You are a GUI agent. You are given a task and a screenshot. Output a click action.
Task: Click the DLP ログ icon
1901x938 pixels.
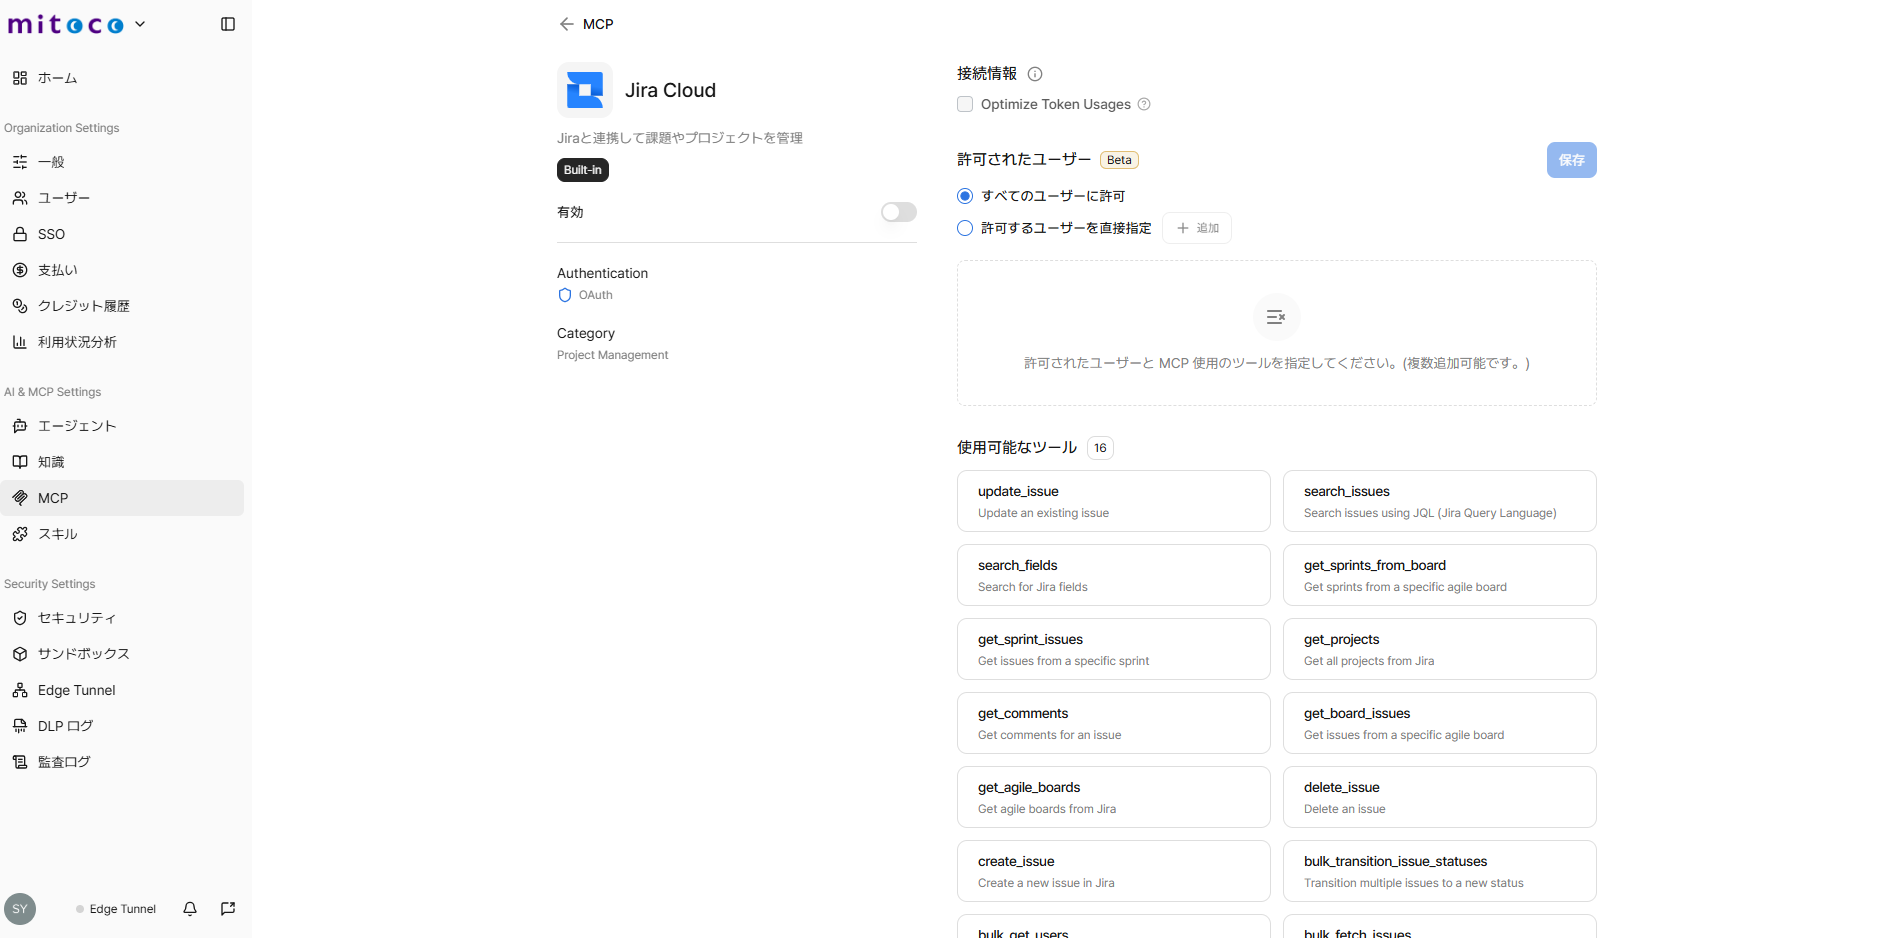click(20, 726)
